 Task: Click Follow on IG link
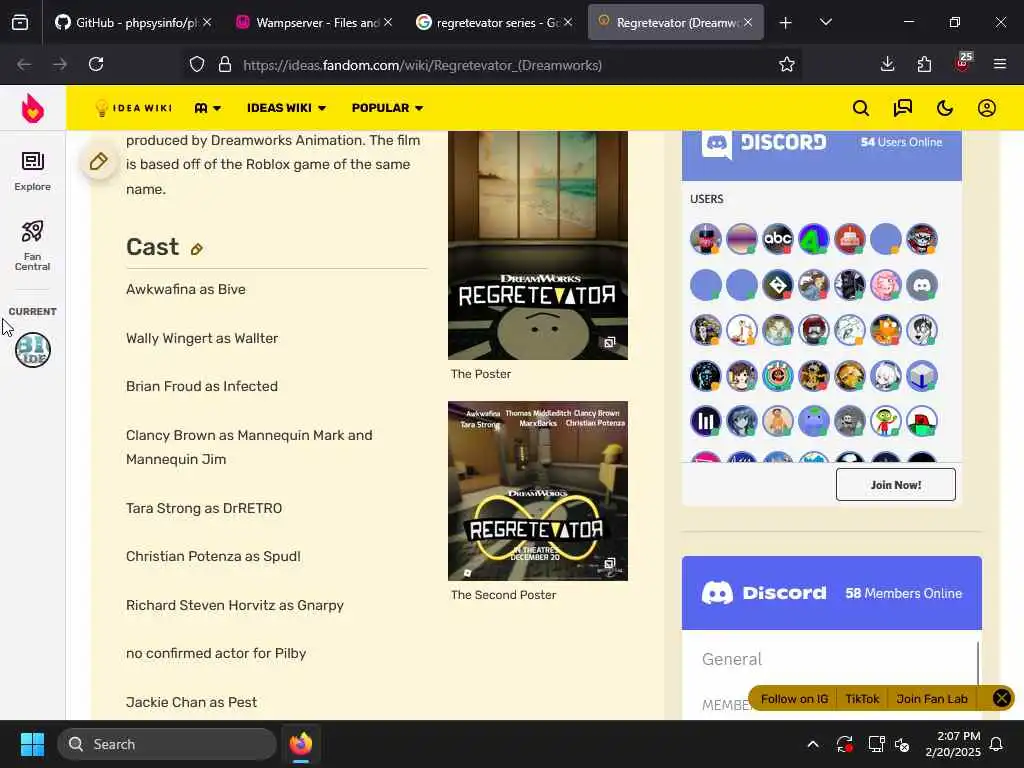click(794, 699)
